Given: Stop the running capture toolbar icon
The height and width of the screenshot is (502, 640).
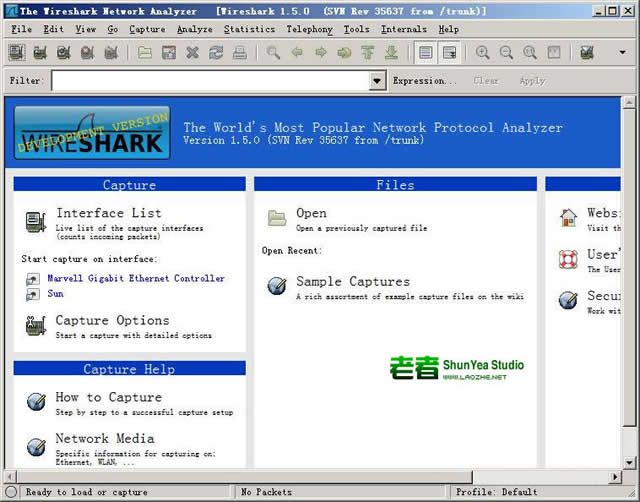Looking at the screenshot, I should tap(87, 53).
